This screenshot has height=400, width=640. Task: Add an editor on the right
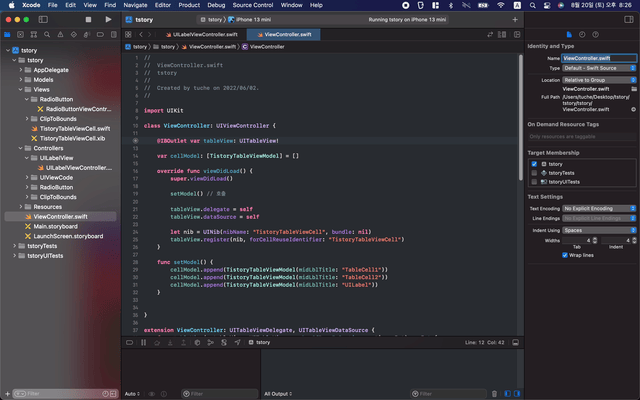[x=517, y=35]
